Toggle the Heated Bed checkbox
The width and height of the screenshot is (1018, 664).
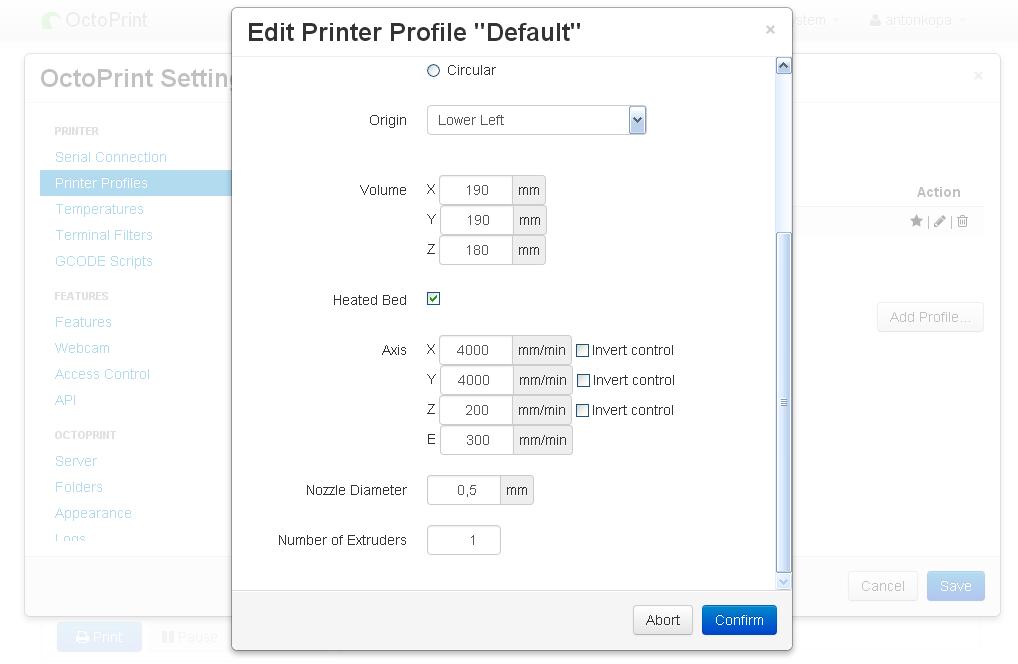[433, 299]
